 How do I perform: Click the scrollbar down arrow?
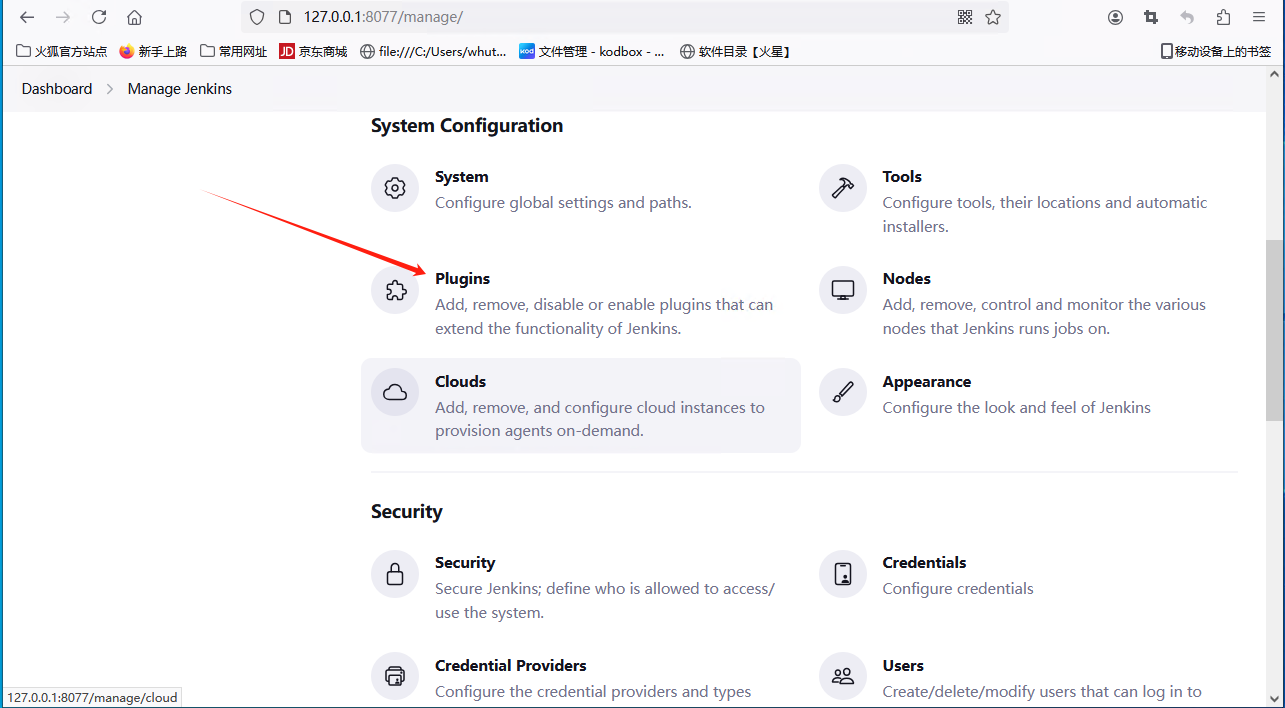coord(1274,698)
